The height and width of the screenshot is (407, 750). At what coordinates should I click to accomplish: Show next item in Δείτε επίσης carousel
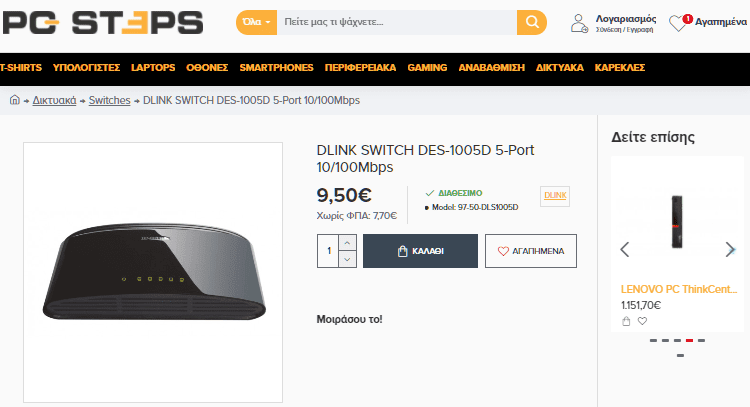tap(730, 249)
